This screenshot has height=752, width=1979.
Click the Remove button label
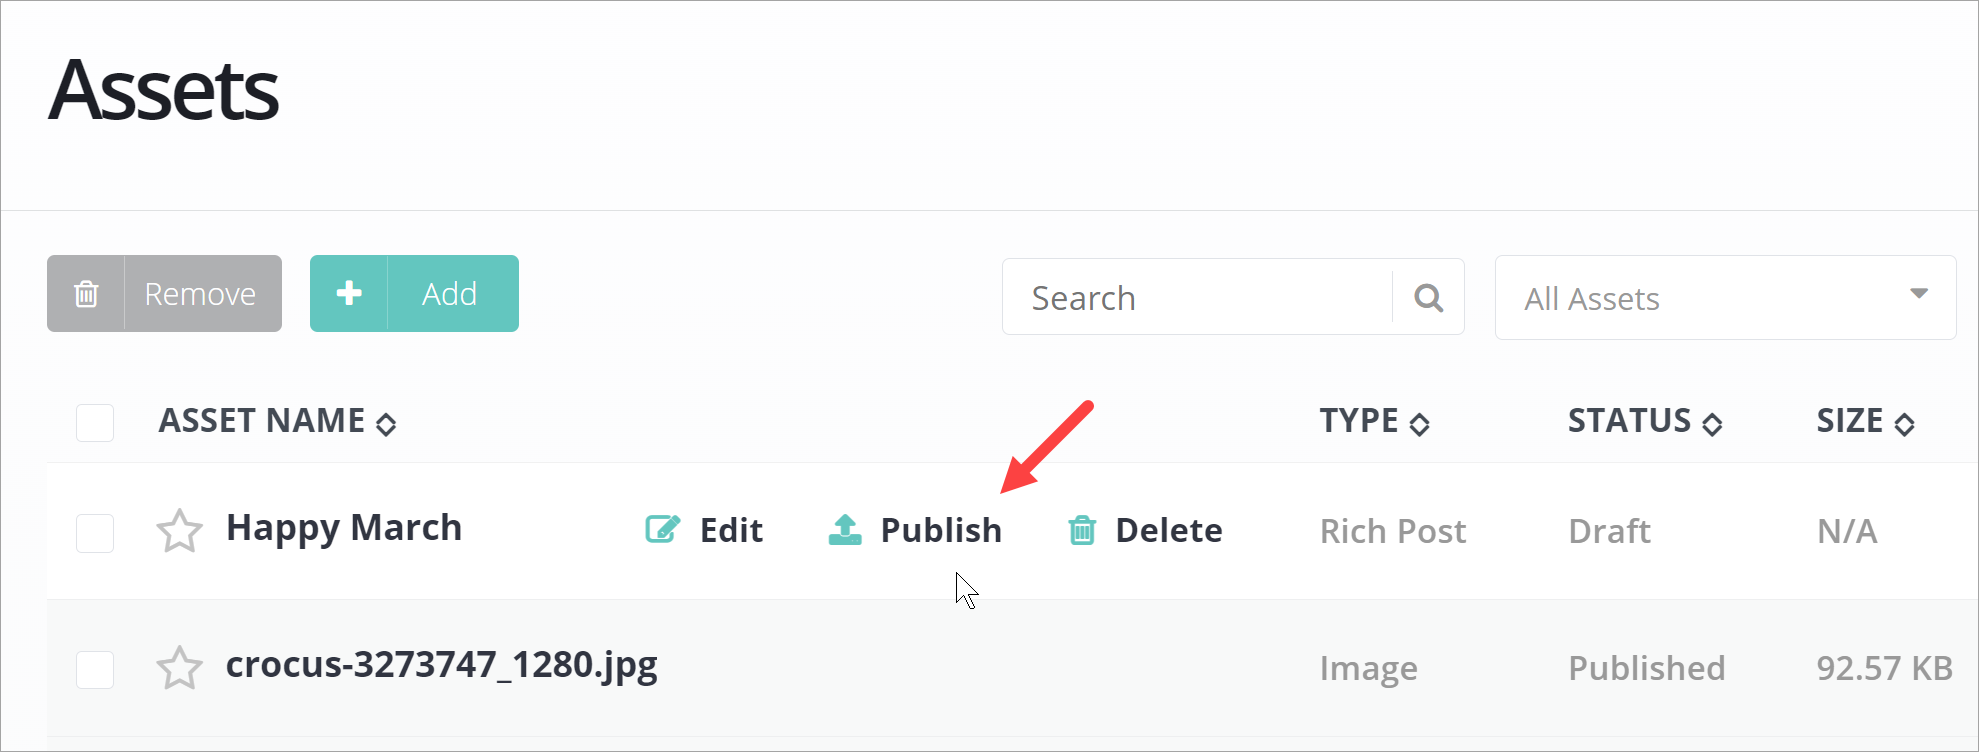pyautogui.click(x=200, y=294)
